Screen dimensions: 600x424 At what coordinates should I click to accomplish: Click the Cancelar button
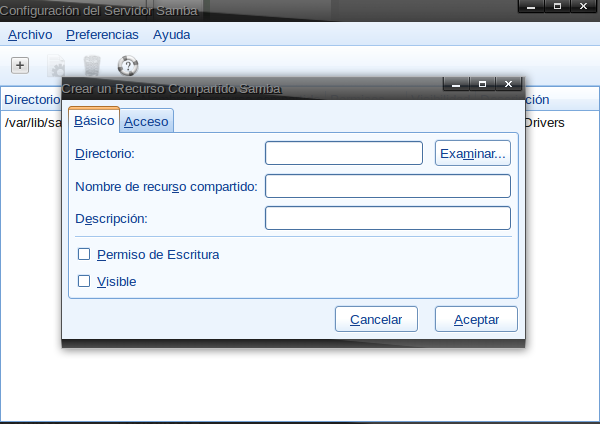coord(376,319)
